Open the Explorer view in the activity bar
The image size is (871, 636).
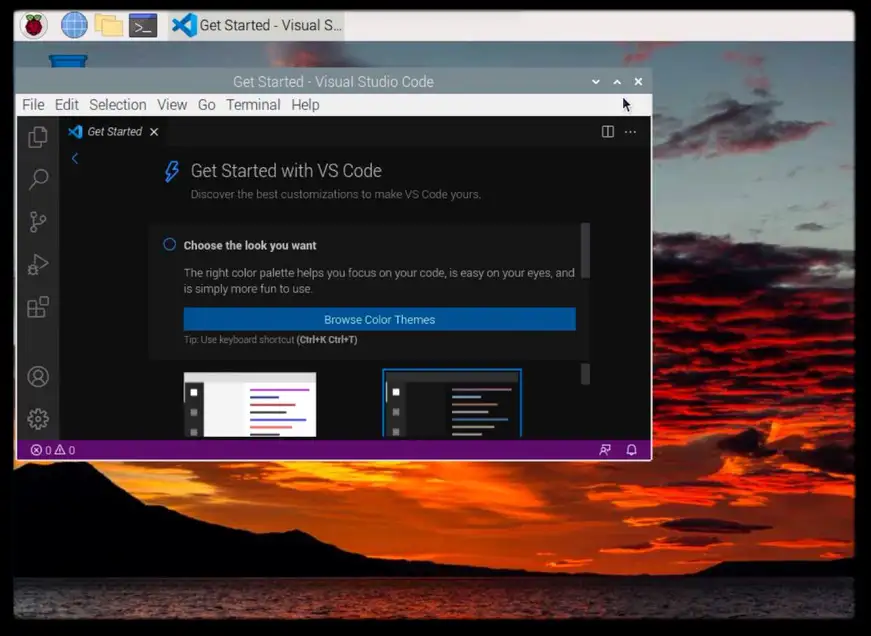pyautogui.click(x=37, y=137)
